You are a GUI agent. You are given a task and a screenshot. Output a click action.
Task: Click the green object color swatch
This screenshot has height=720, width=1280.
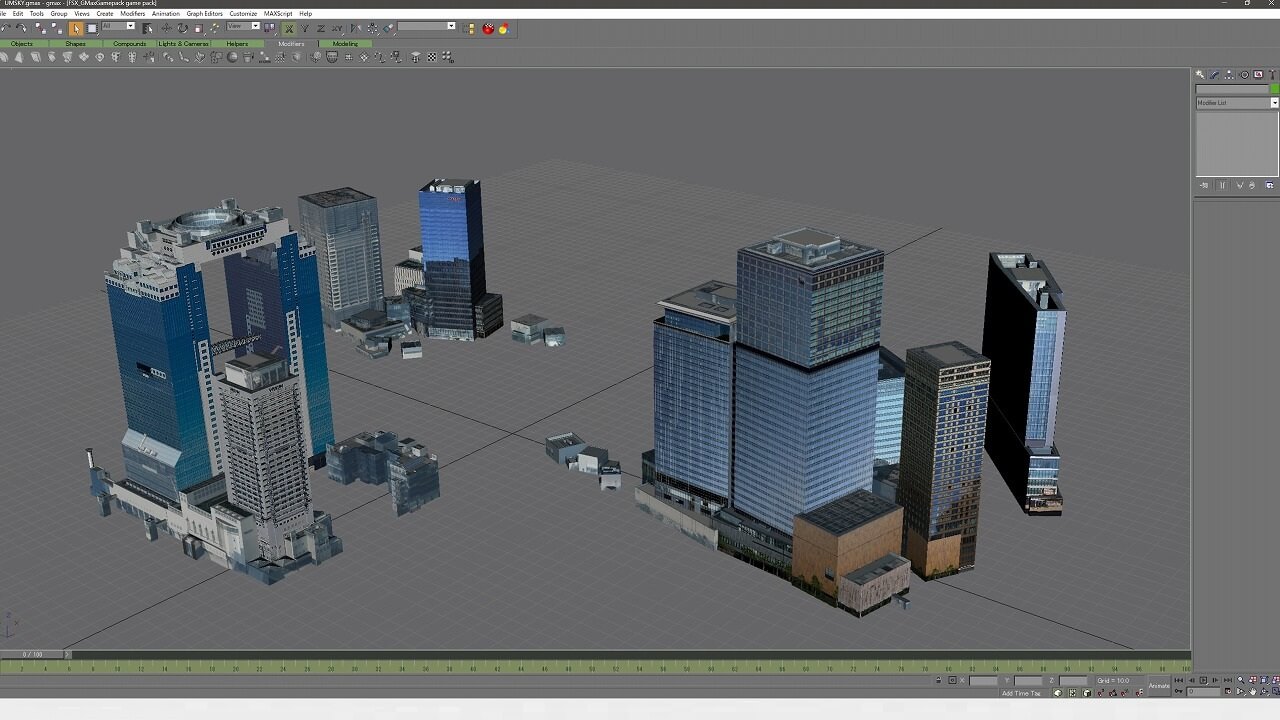pyautogui.click(x=1274, y=89)
